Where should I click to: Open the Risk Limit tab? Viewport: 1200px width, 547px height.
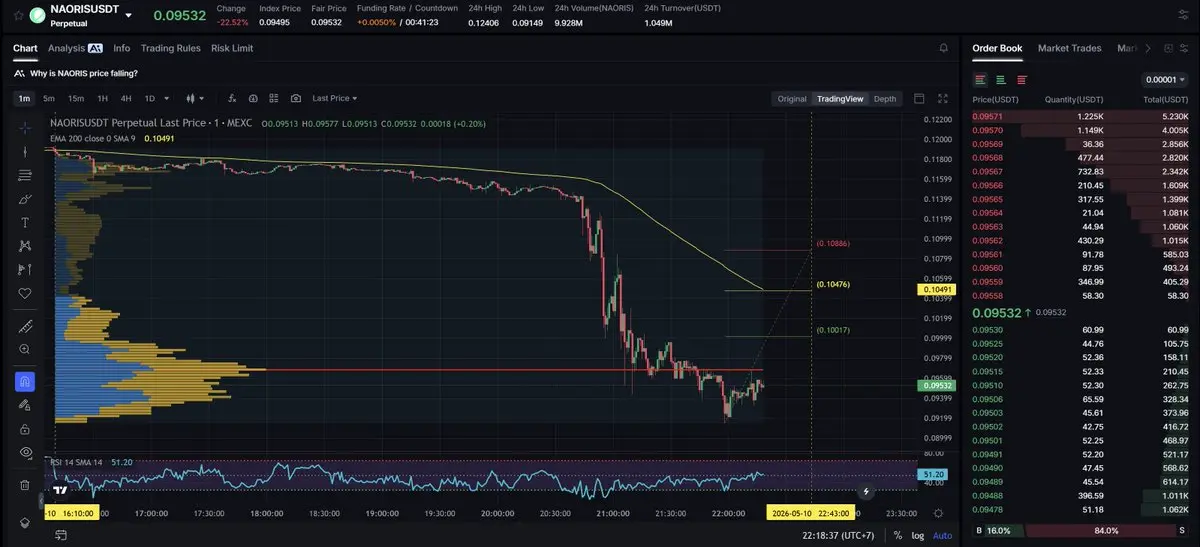click(x=232, y=48)
